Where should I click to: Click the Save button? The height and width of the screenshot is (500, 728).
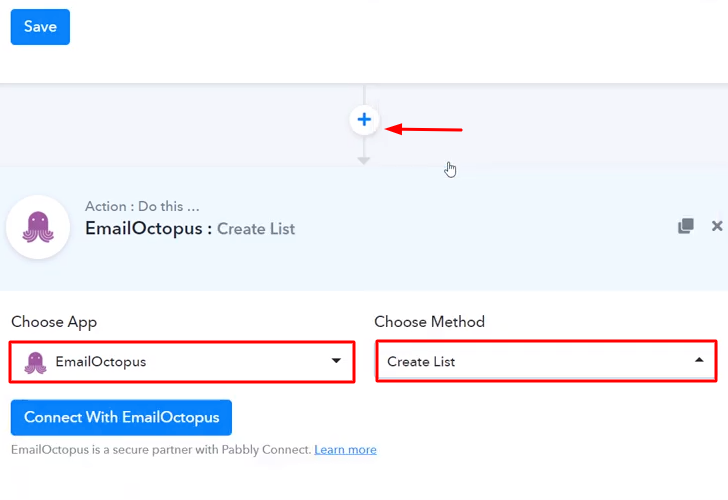coord(40,27)
